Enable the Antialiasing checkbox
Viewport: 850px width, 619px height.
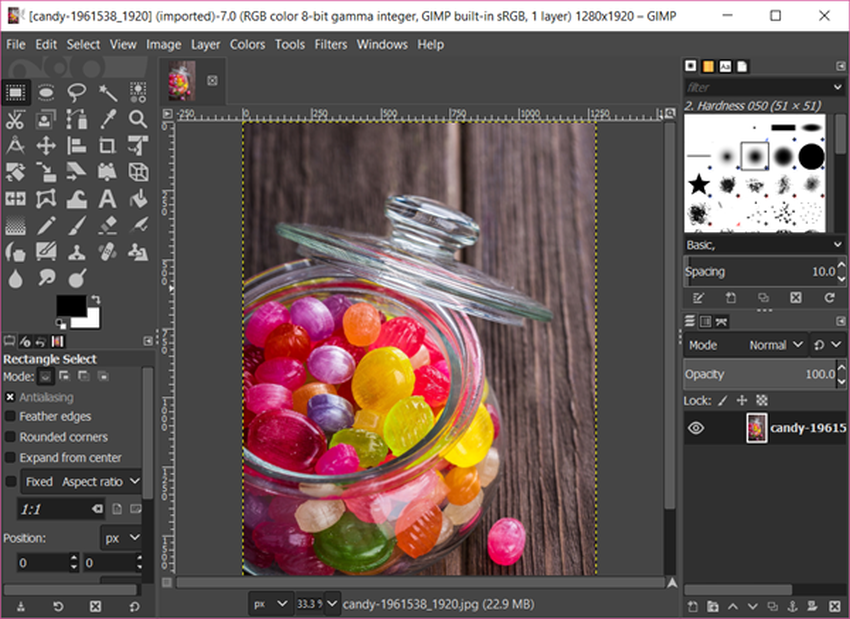tap(11, 396)
